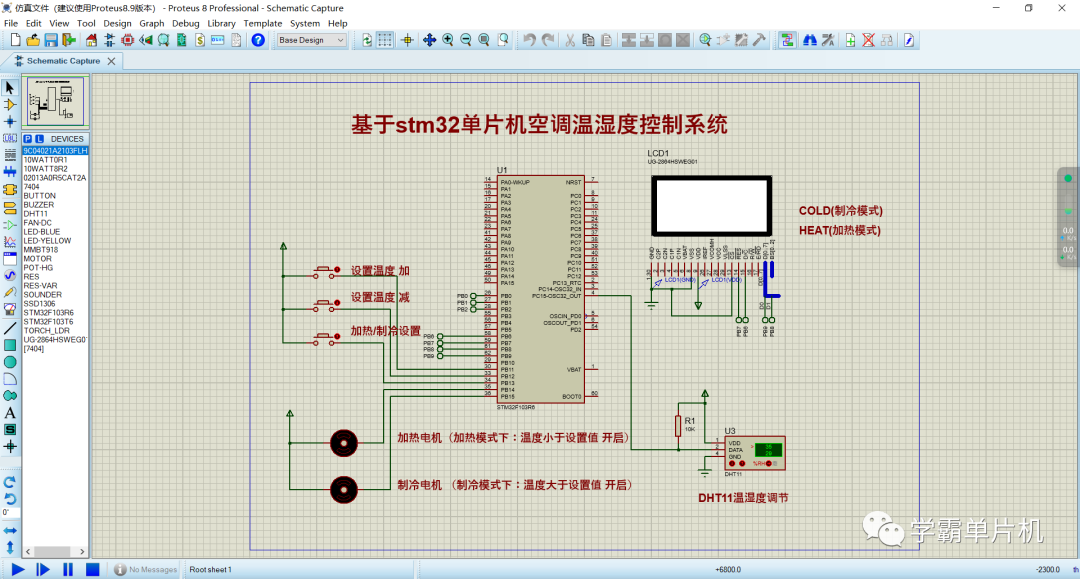Open the Graph menu

pos(152,23)
